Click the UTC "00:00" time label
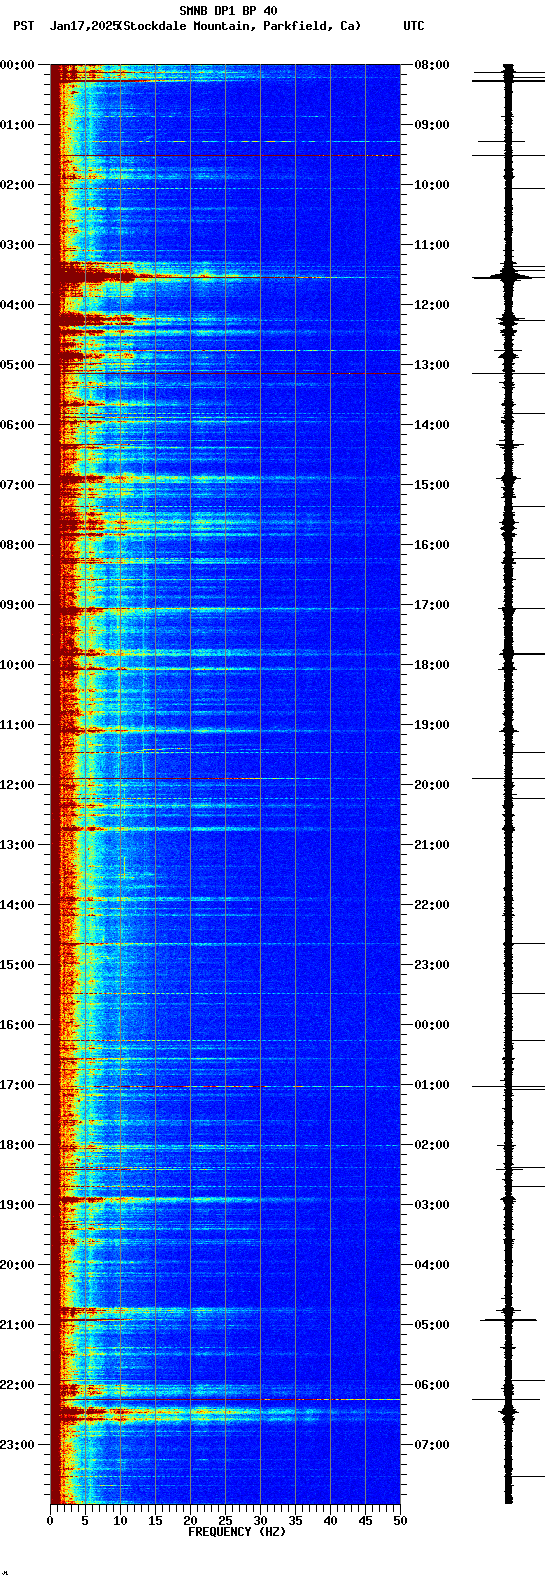Viewport: 552px width, 1584px height. click(x=432, y=1025)
